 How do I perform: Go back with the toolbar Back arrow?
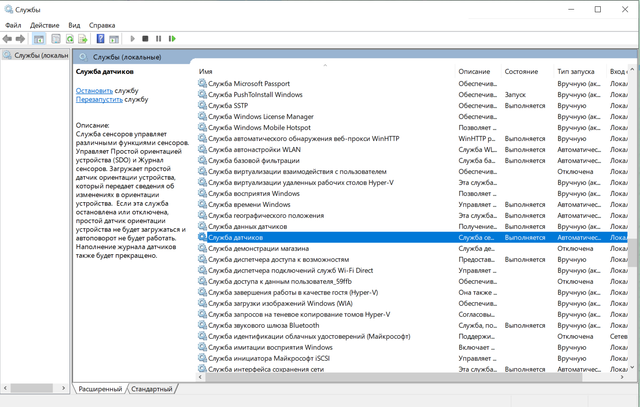click(x=7, y=39)
